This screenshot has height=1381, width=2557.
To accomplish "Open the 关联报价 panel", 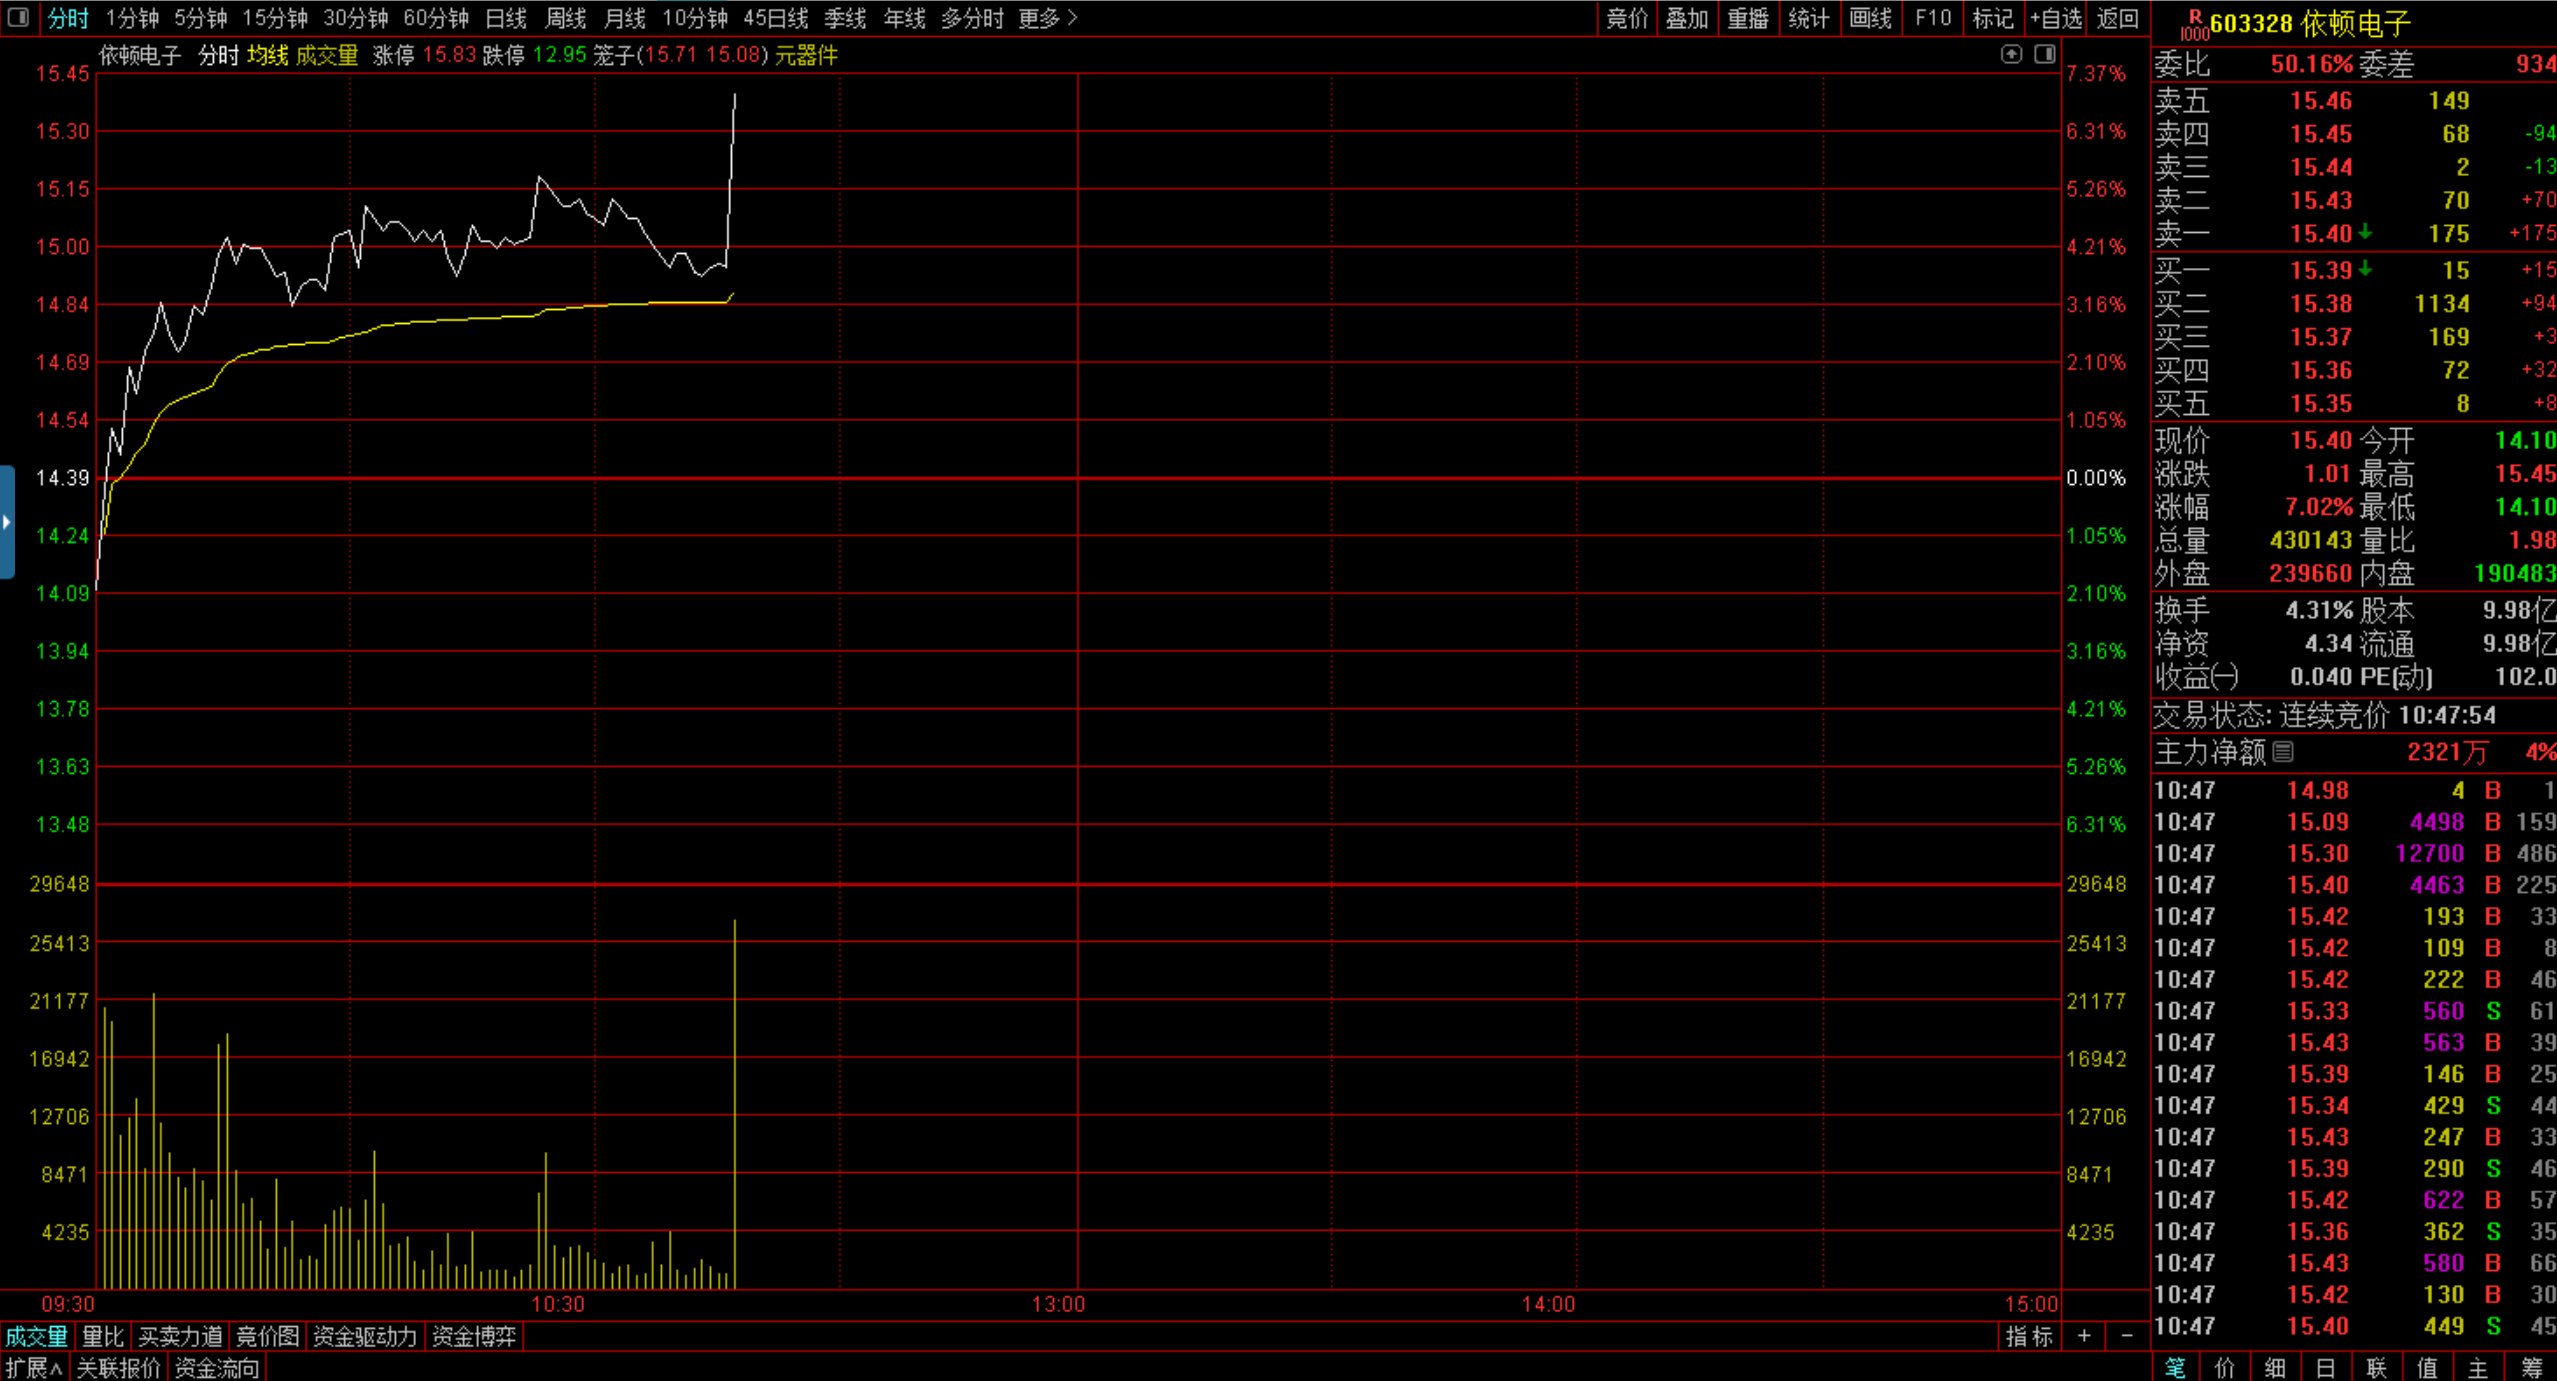I will [x=118, y=1367].
